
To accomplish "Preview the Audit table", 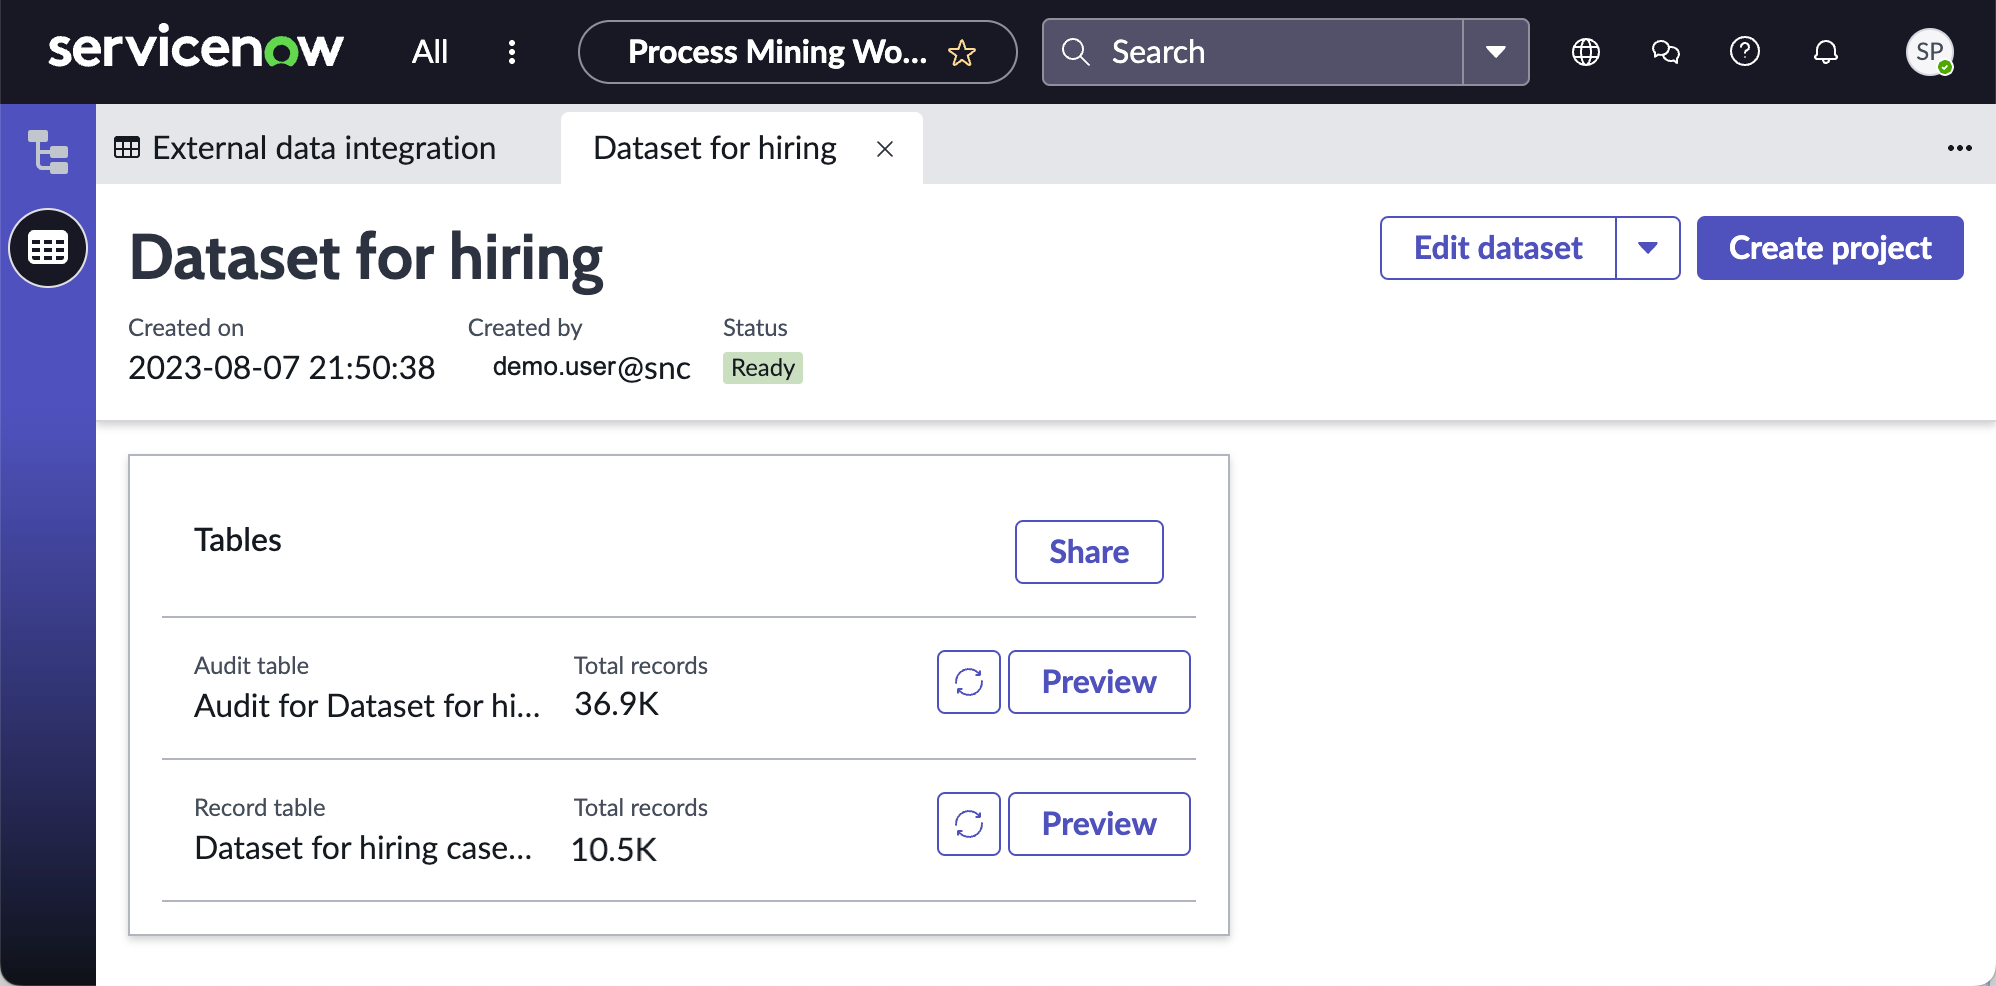I will [1099, 682].
